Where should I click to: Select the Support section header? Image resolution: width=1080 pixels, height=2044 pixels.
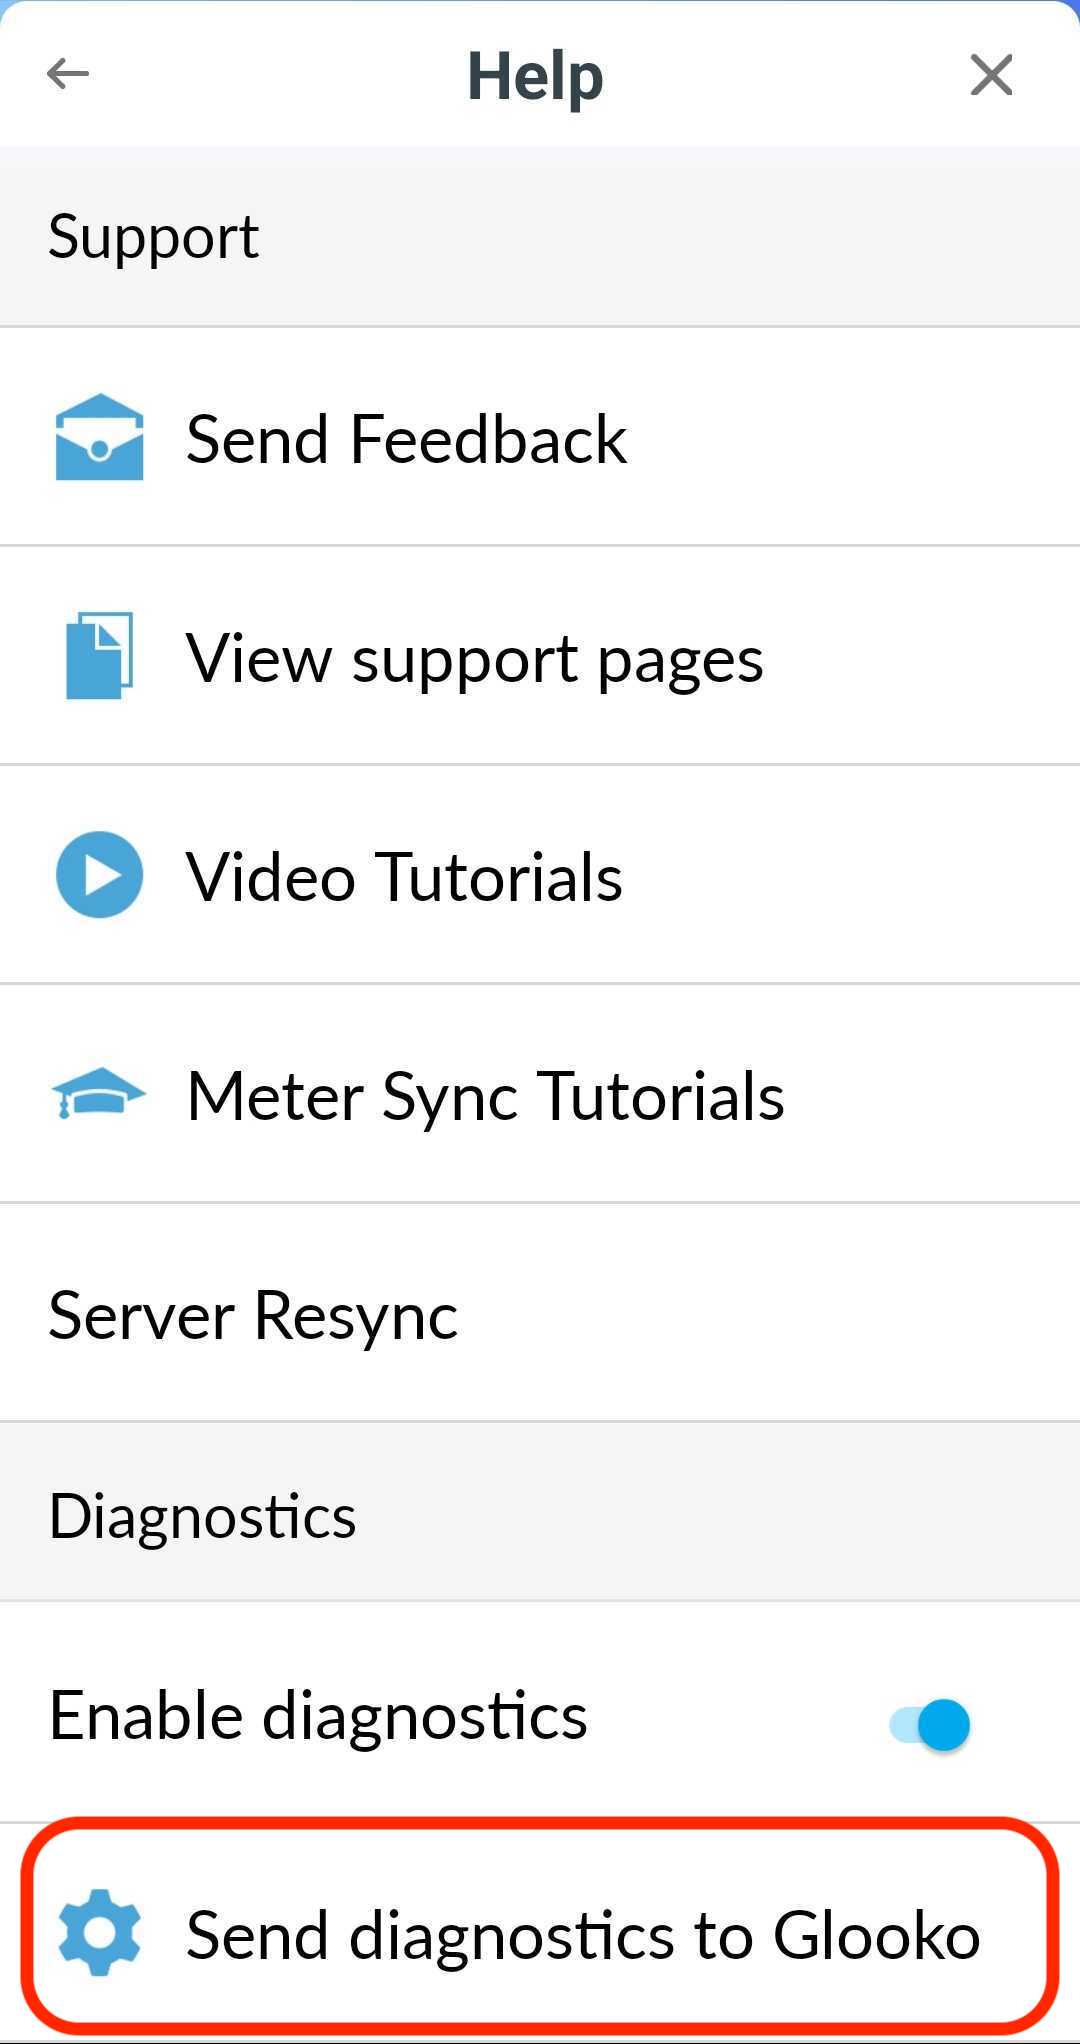click(153, 235)
